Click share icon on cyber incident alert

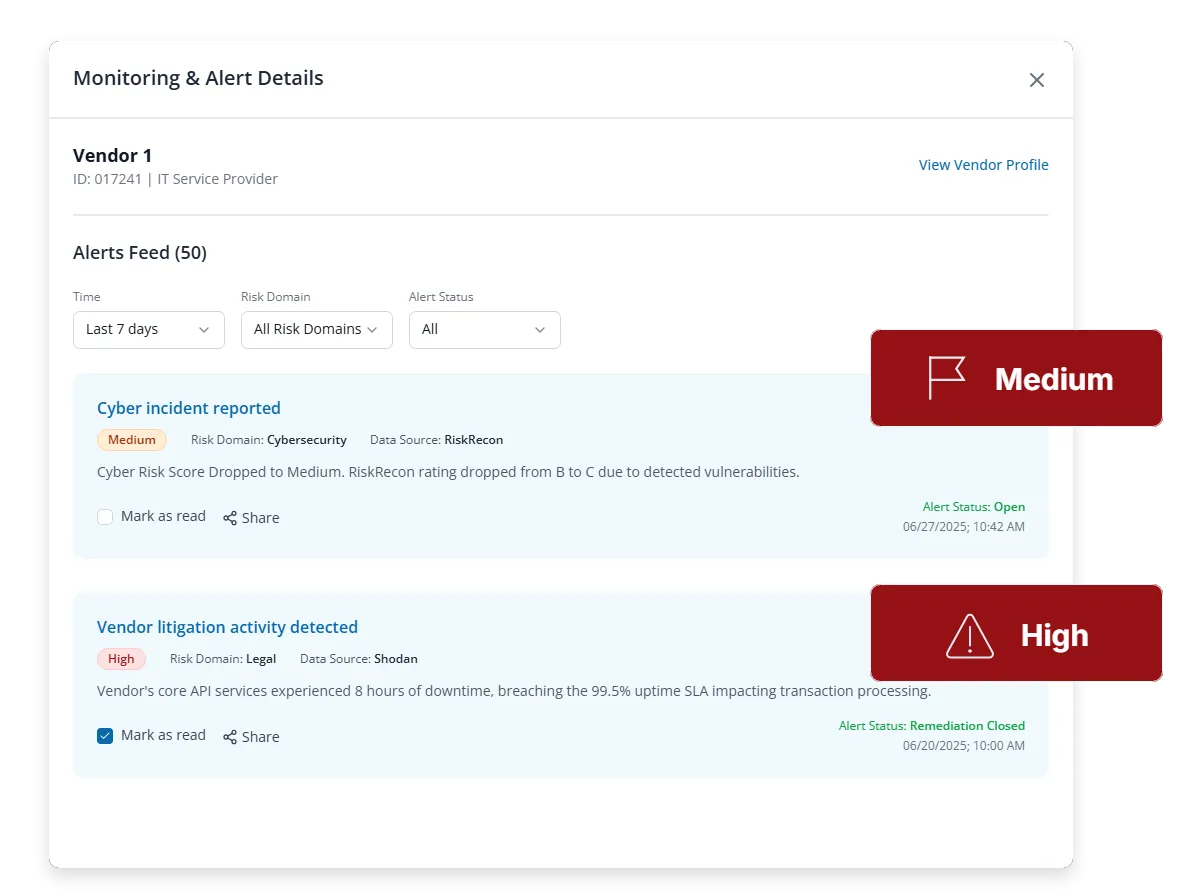230,518
